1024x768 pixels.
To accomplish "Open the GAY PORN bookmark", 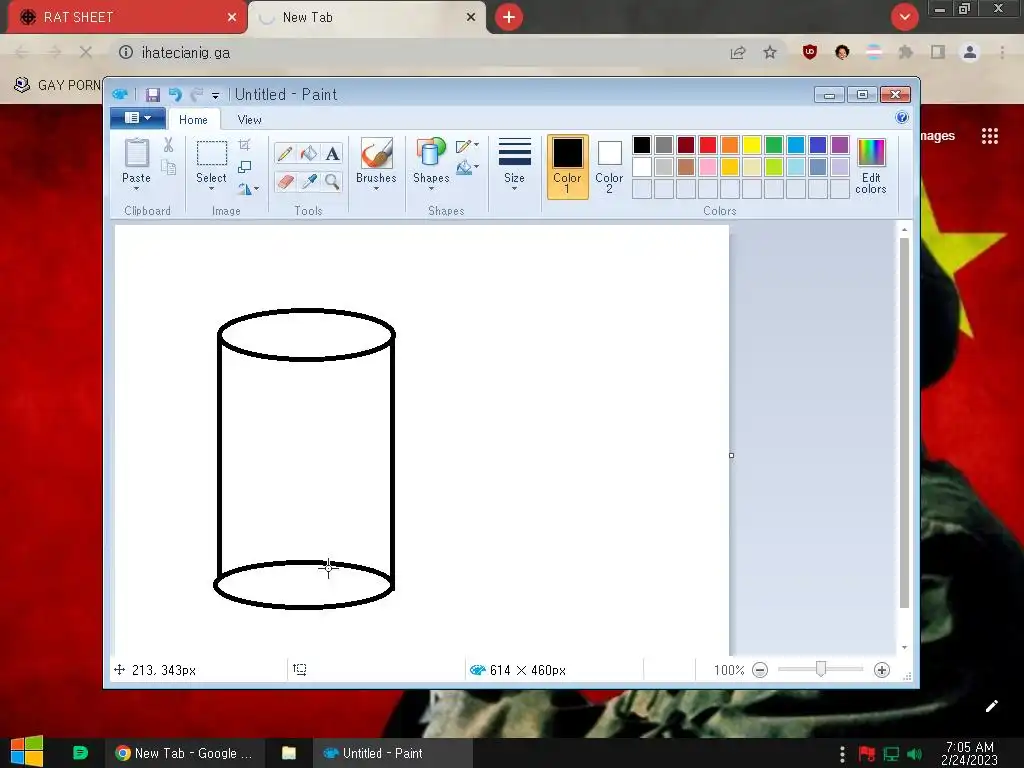I will [57, 85].
